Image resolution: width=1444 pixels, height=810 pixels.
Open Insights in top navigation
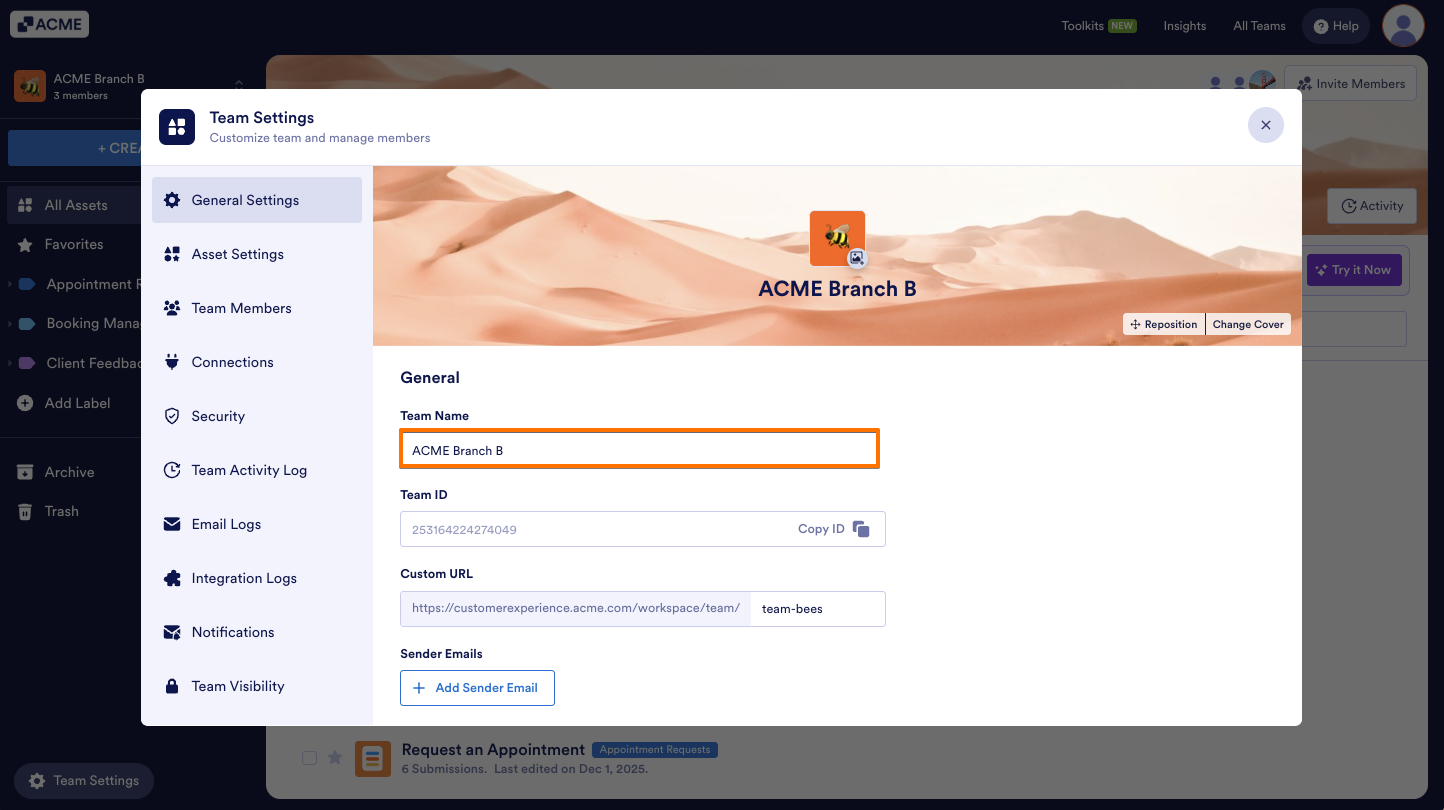pos(1185,26)
